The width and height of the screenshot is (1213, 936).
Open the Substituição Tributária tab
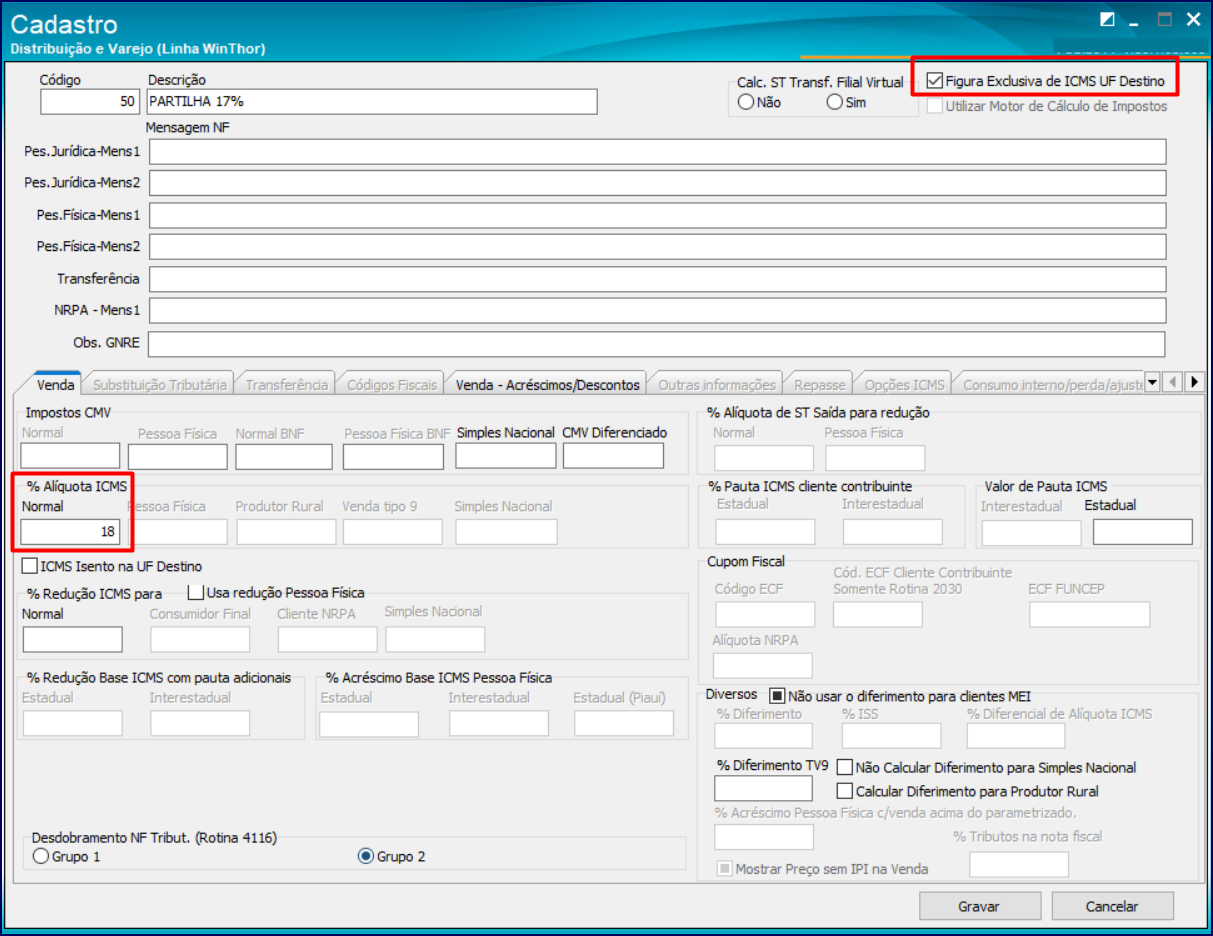[160, 384]
